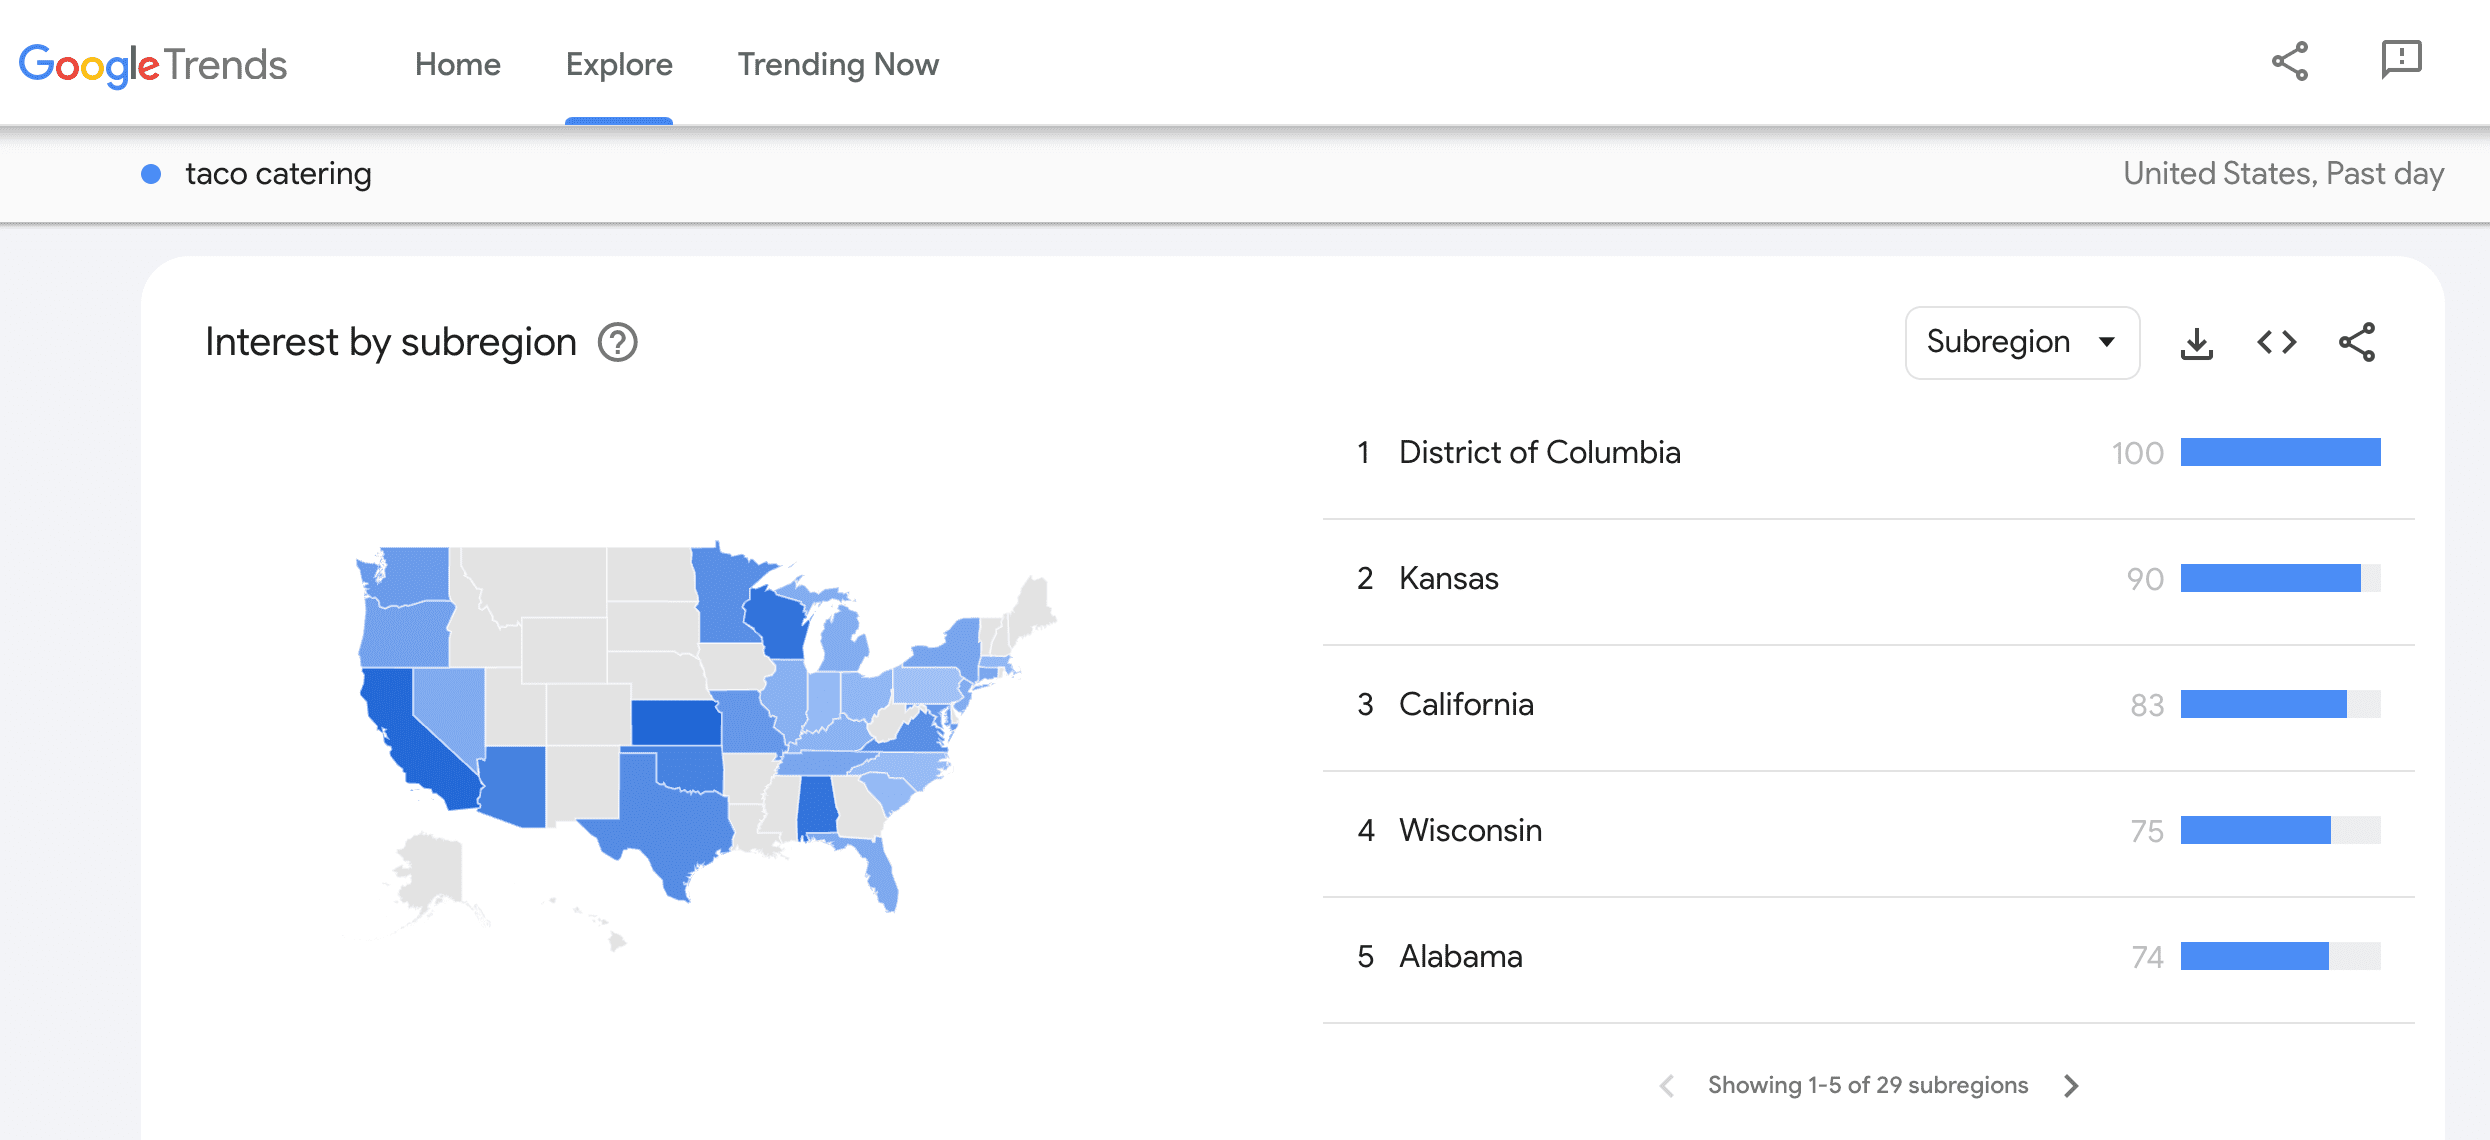The width and height of the screenshot is (2490, 1140).
Task: Share the Interest by subregion card
Action: [x=2356, y=343]
